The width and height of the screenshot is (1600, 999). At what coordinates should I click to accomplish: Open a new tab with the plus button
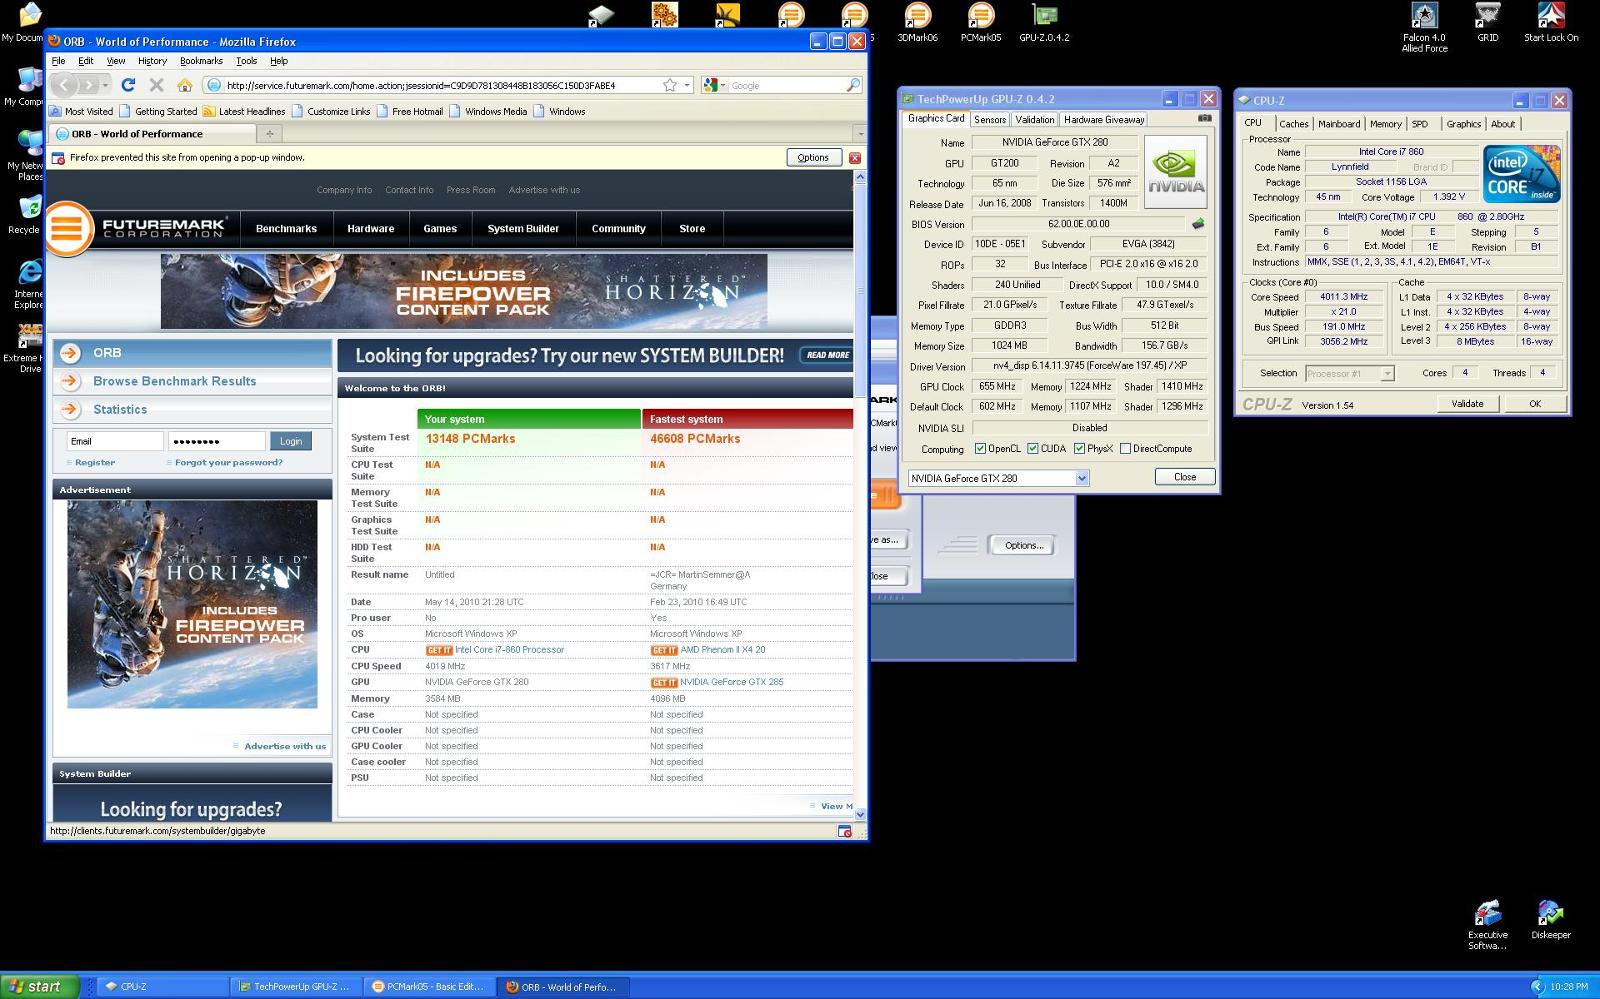(x=269, y=133)
